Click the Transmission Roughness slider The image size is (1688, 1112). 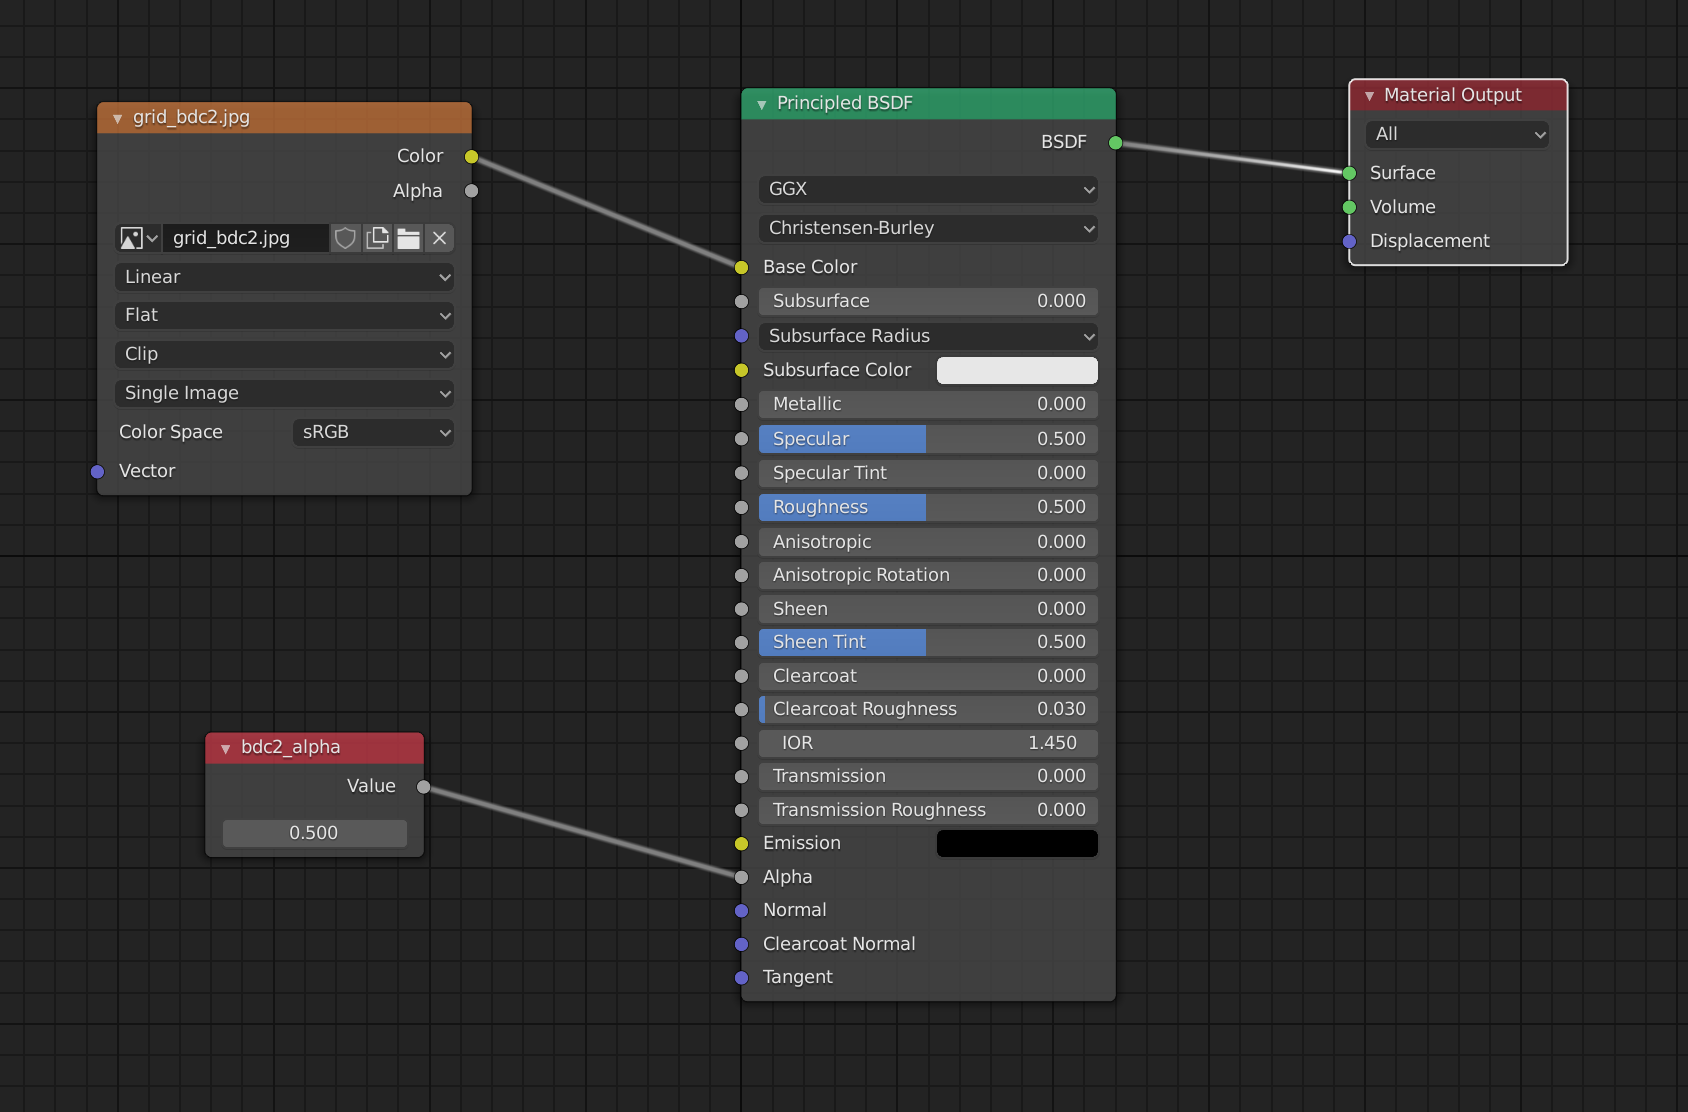tap(928, 810)
